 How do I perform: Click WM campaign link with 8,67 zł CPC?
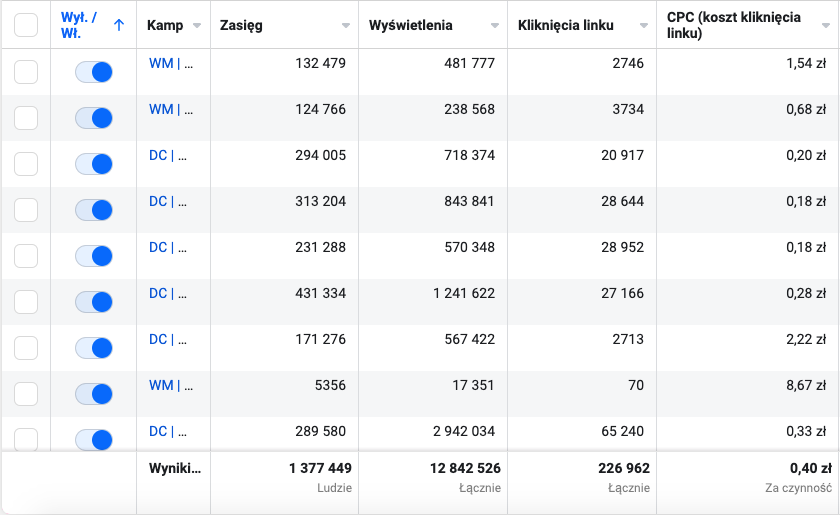pyautogui.click(x=171, y=385)
